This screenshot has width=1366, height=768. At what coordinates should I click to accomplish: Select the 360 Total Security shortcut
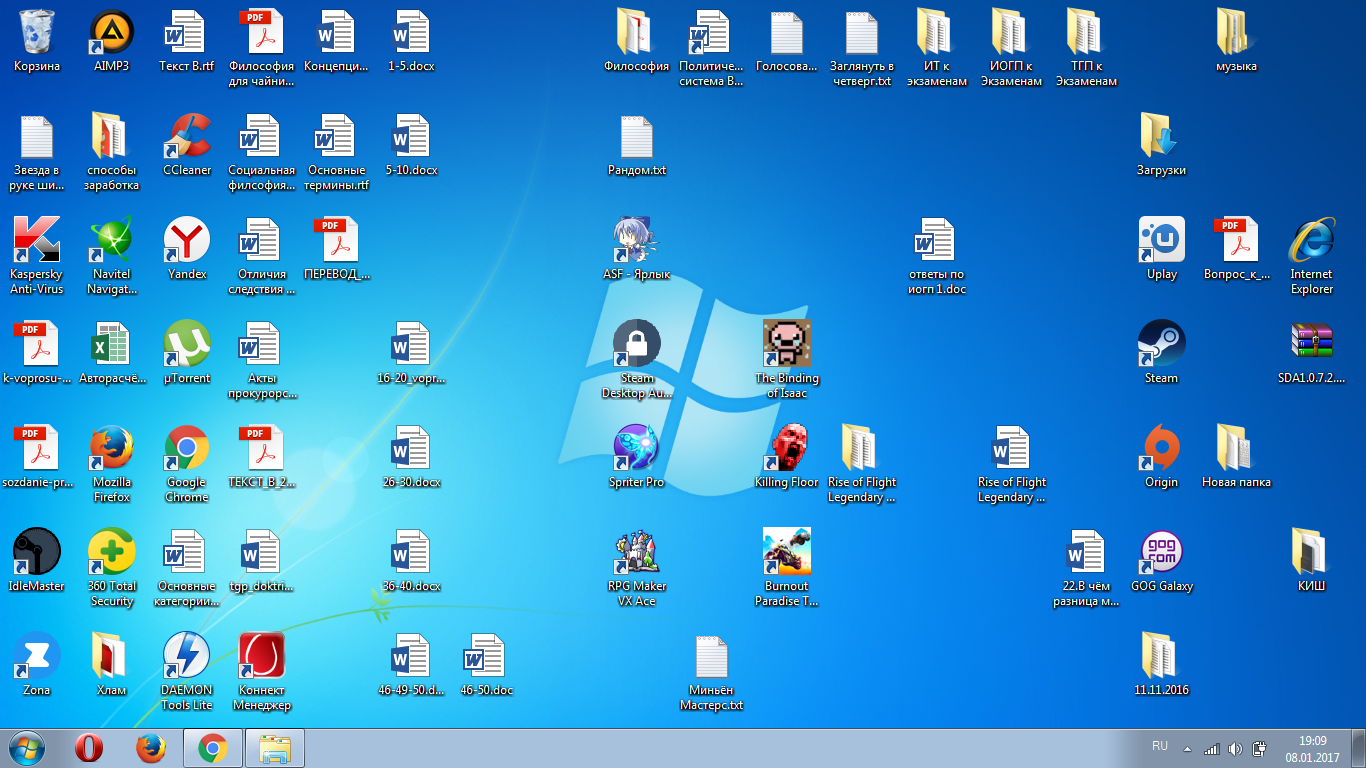point(112,553)
